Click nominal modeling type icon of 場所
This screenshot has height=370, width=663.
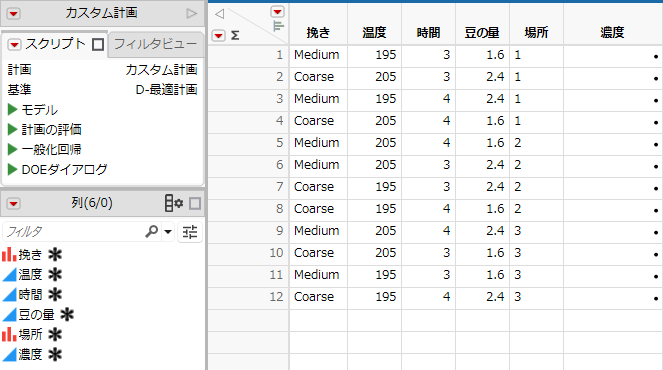pos(9,334)
